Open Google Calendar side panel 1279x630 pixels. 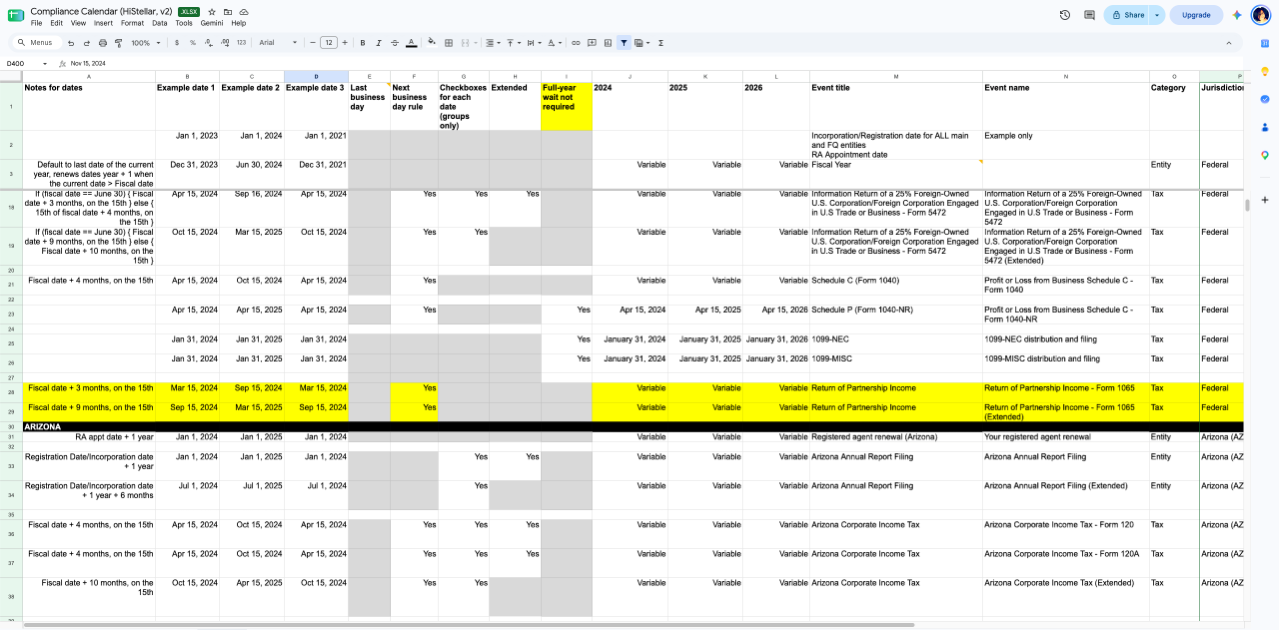[1265, 43]
